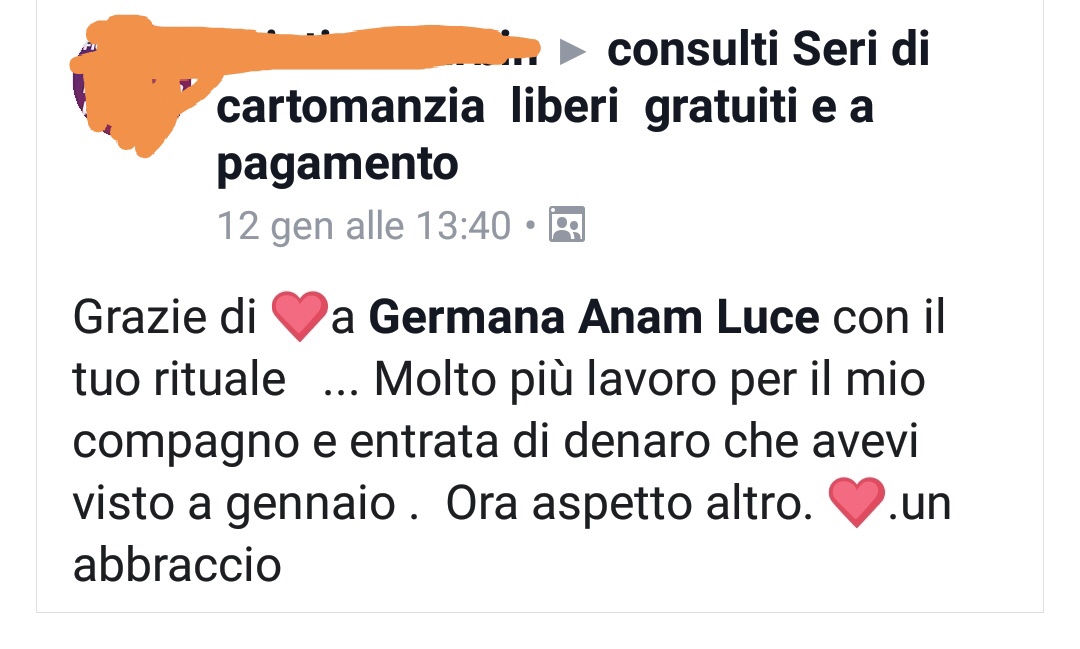Click the dot separator after the timestamp
This screenshot has height=649, width=1080.
click(530, 225)
